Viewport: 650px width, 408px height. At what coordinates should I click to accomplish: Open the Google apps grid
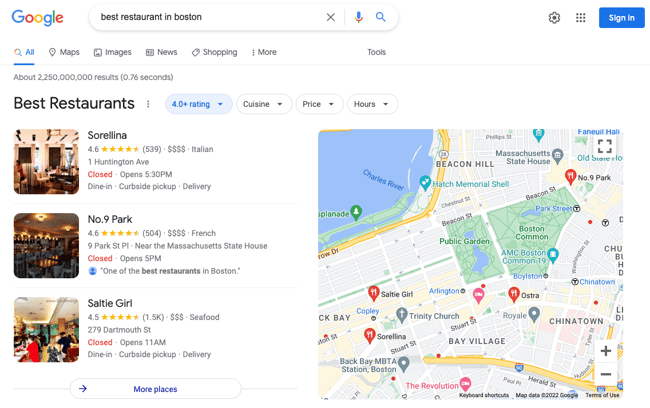point(580,18)
